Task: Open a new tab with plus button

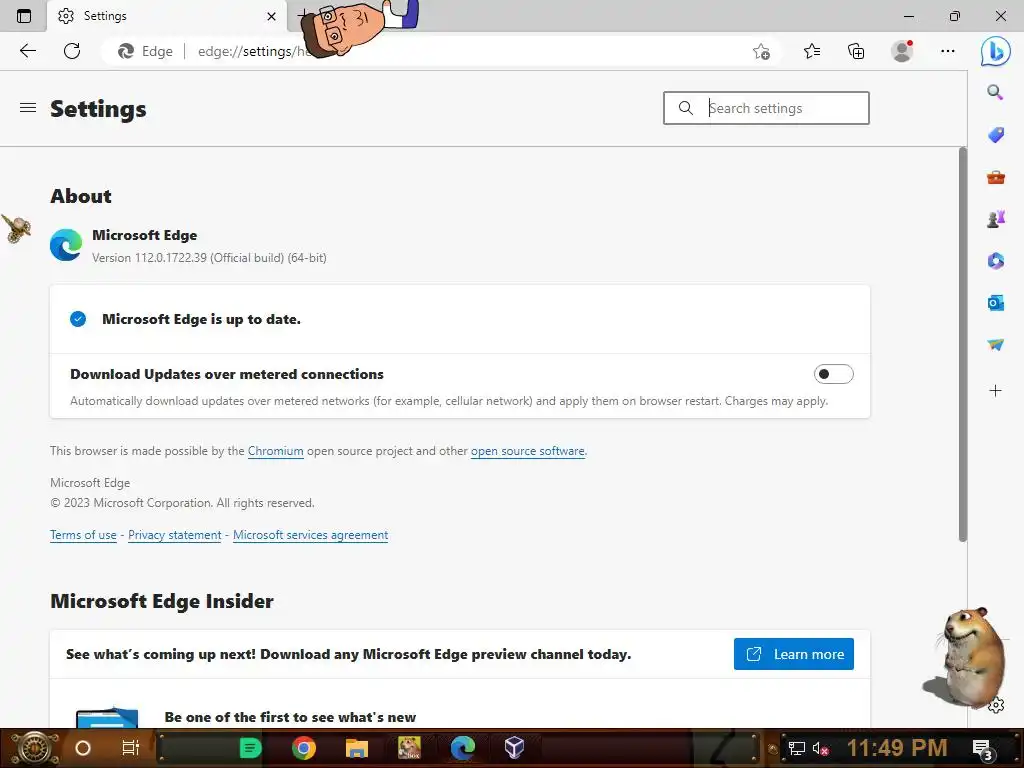Action: (x=302, y=14)
